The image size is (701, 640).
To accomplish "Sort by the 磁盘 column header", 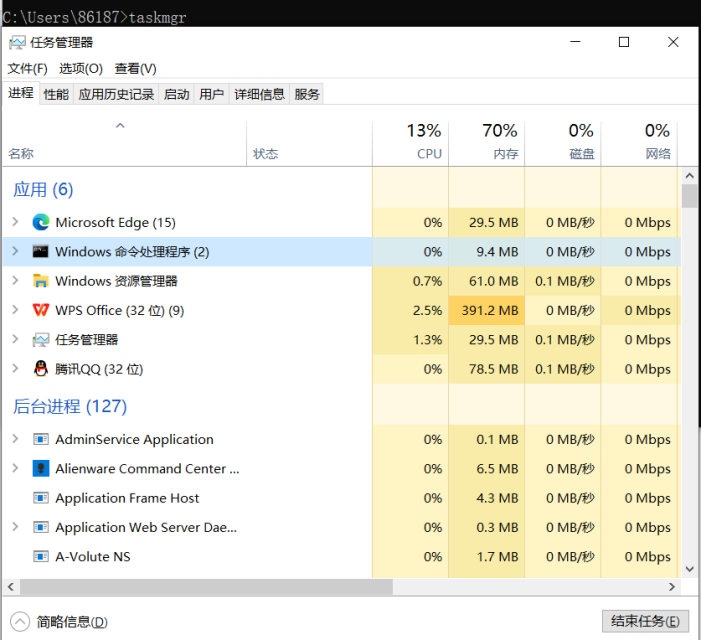I will pyautogui.click(x=563, y=143).
